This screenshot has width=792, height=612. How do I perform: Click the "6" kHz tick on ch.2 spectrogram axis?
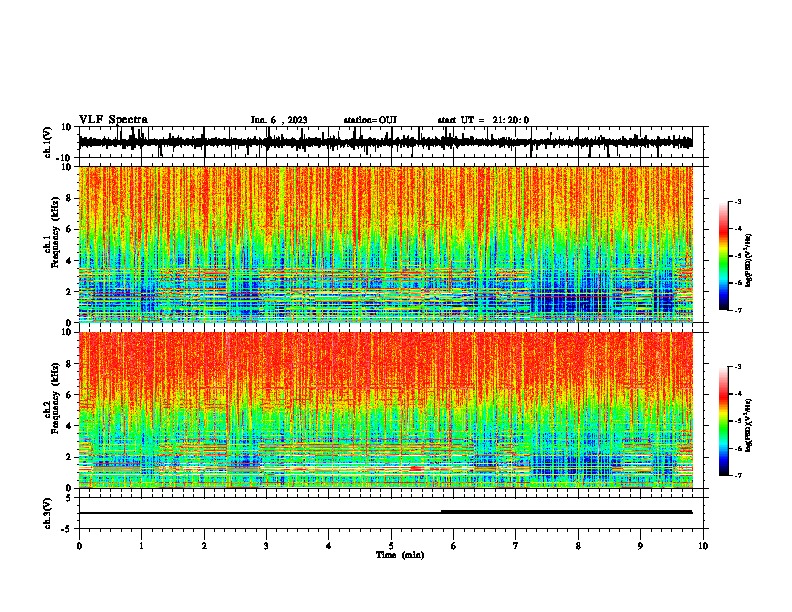tap(69, 395)
